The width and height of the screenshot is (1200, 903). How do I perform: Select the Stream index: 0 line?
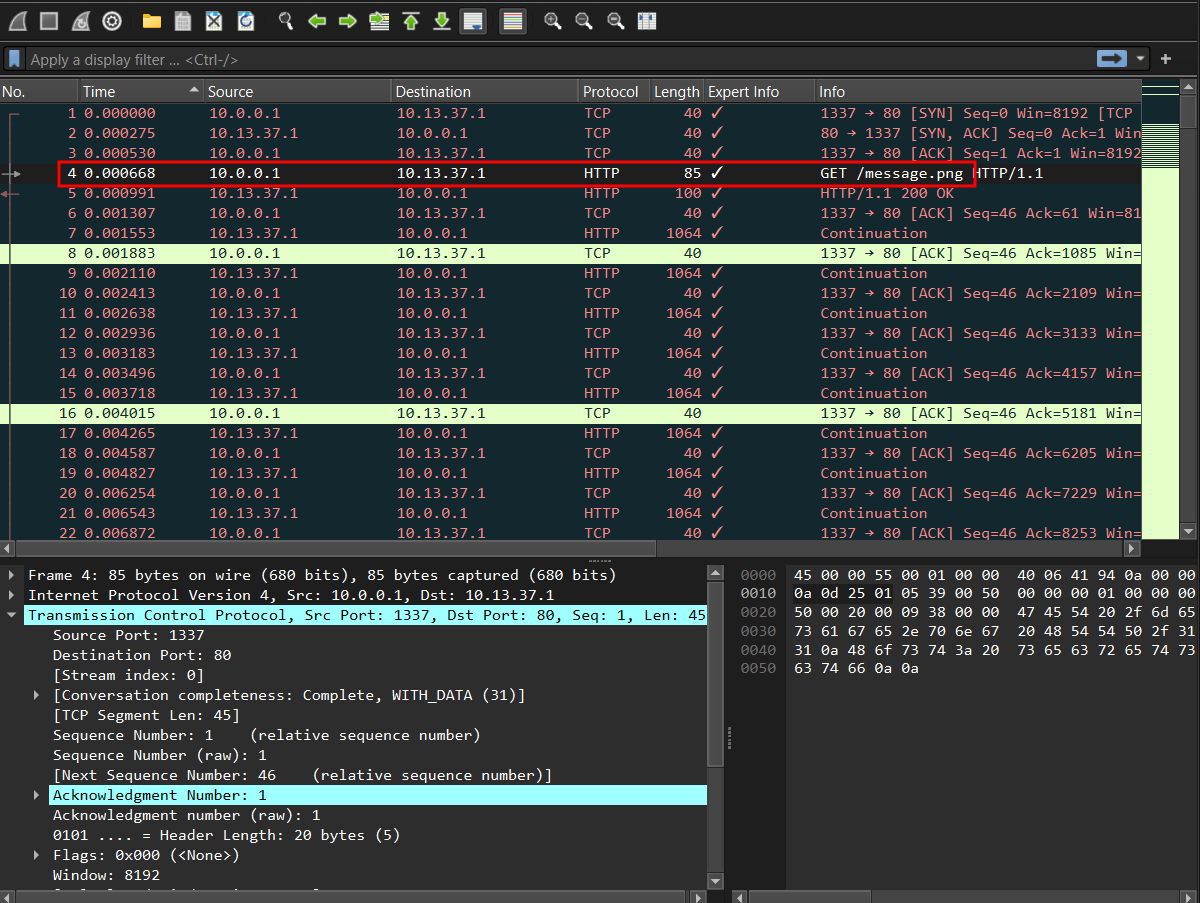128,675
